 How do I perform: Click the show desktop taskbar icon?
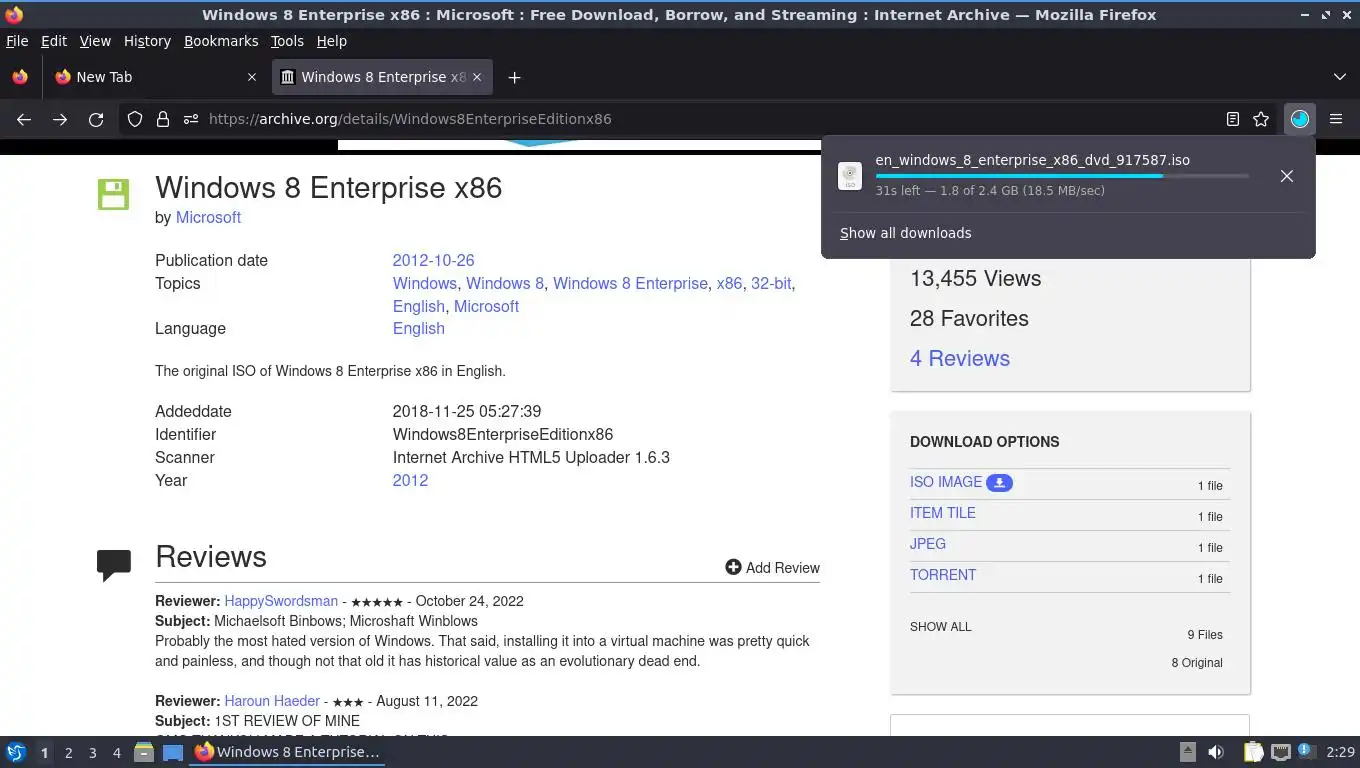pos(173,752)
